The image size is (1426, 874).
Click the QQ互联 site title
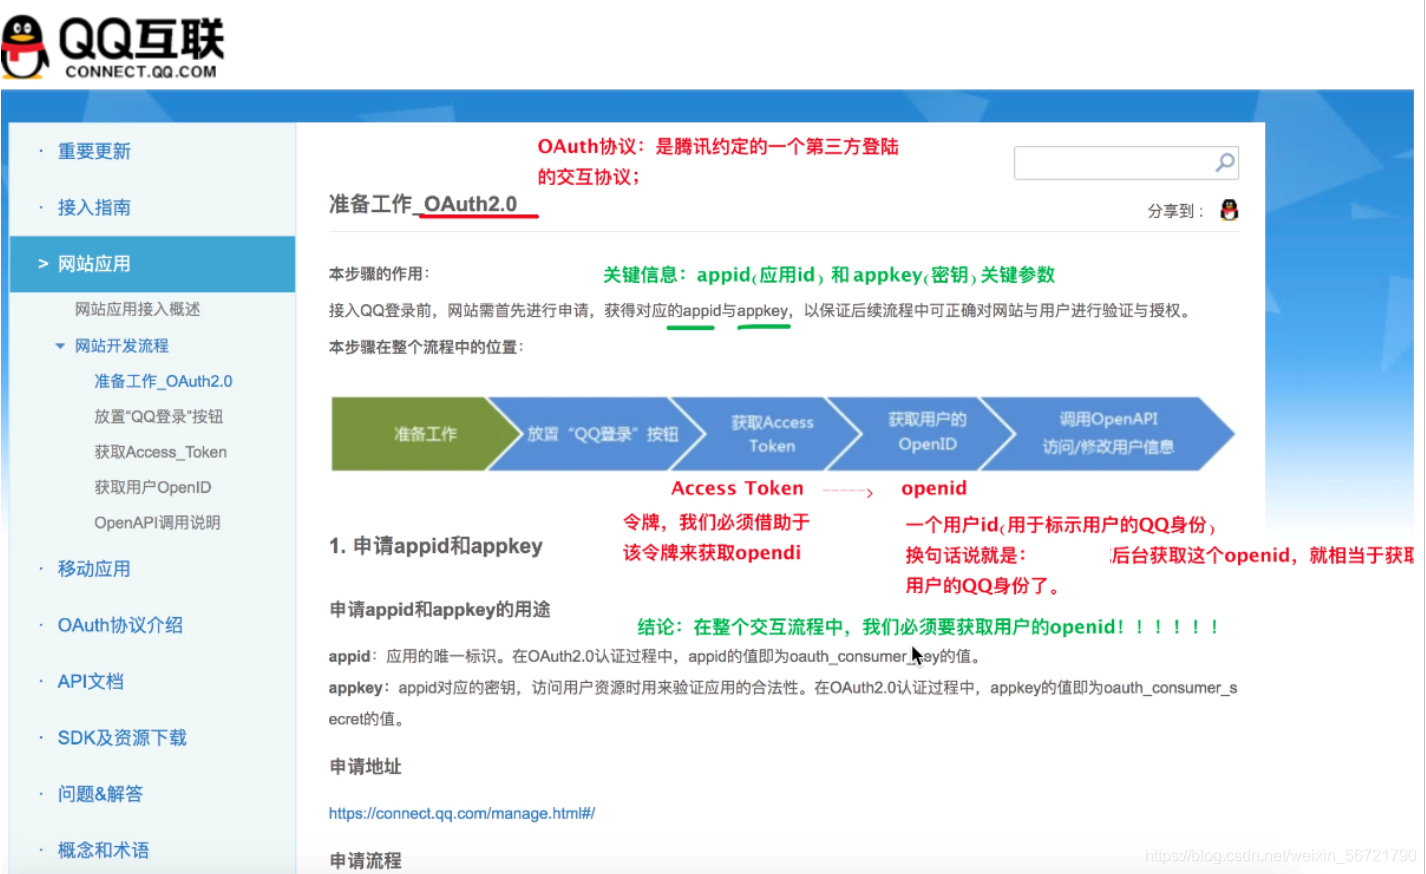pos(141,39)
